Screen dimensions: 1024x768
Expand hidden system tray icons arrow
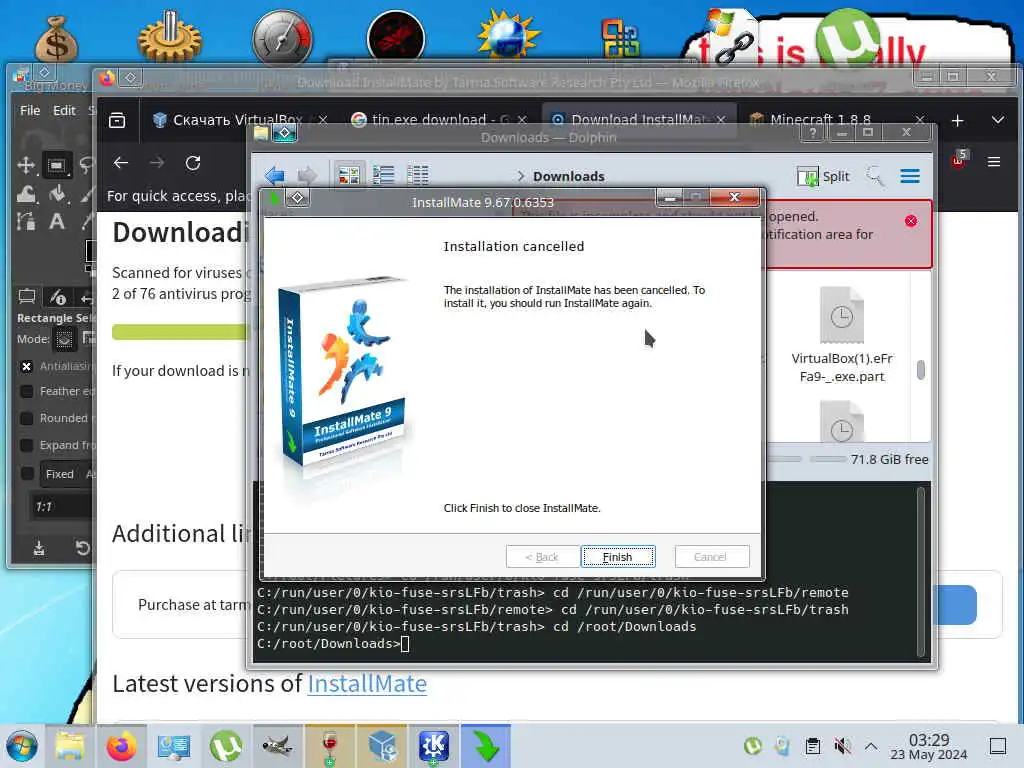871,746
